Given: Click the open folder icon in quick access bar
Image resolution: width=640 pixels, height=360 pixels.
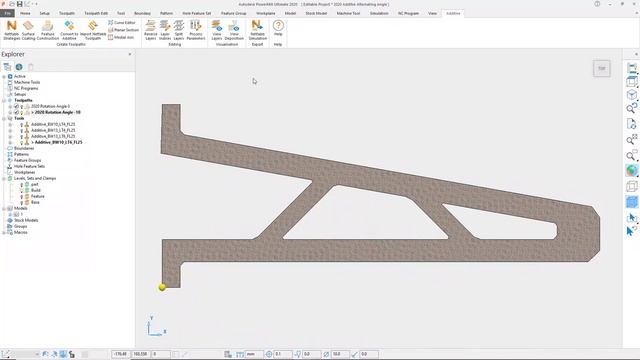Looking at the screenshot, I should tap(12, 4).
